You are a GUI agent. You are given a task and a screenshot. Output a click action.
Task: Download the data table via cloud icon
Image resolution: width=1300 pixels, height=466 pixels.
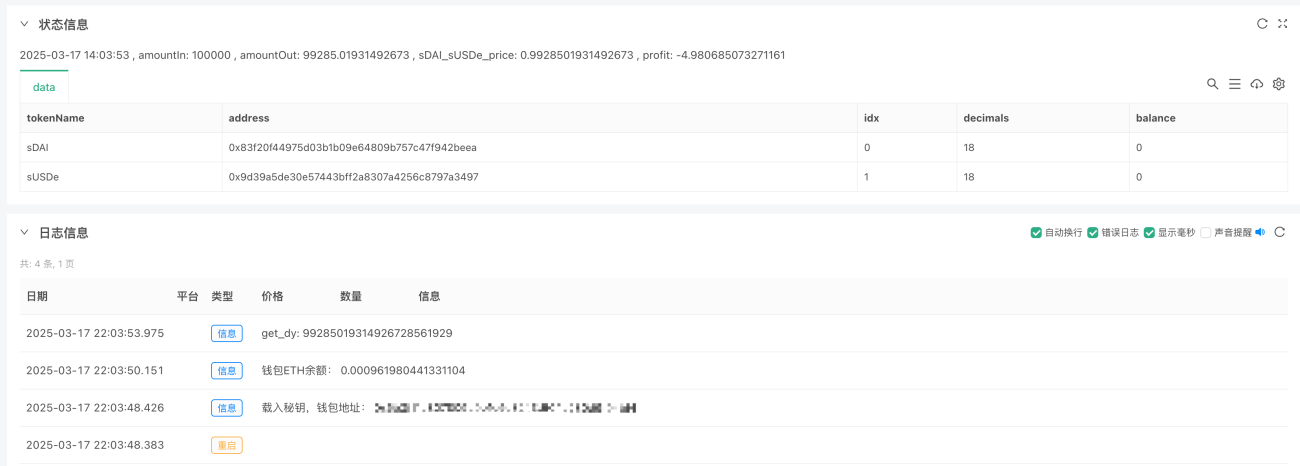[1257, 84]
